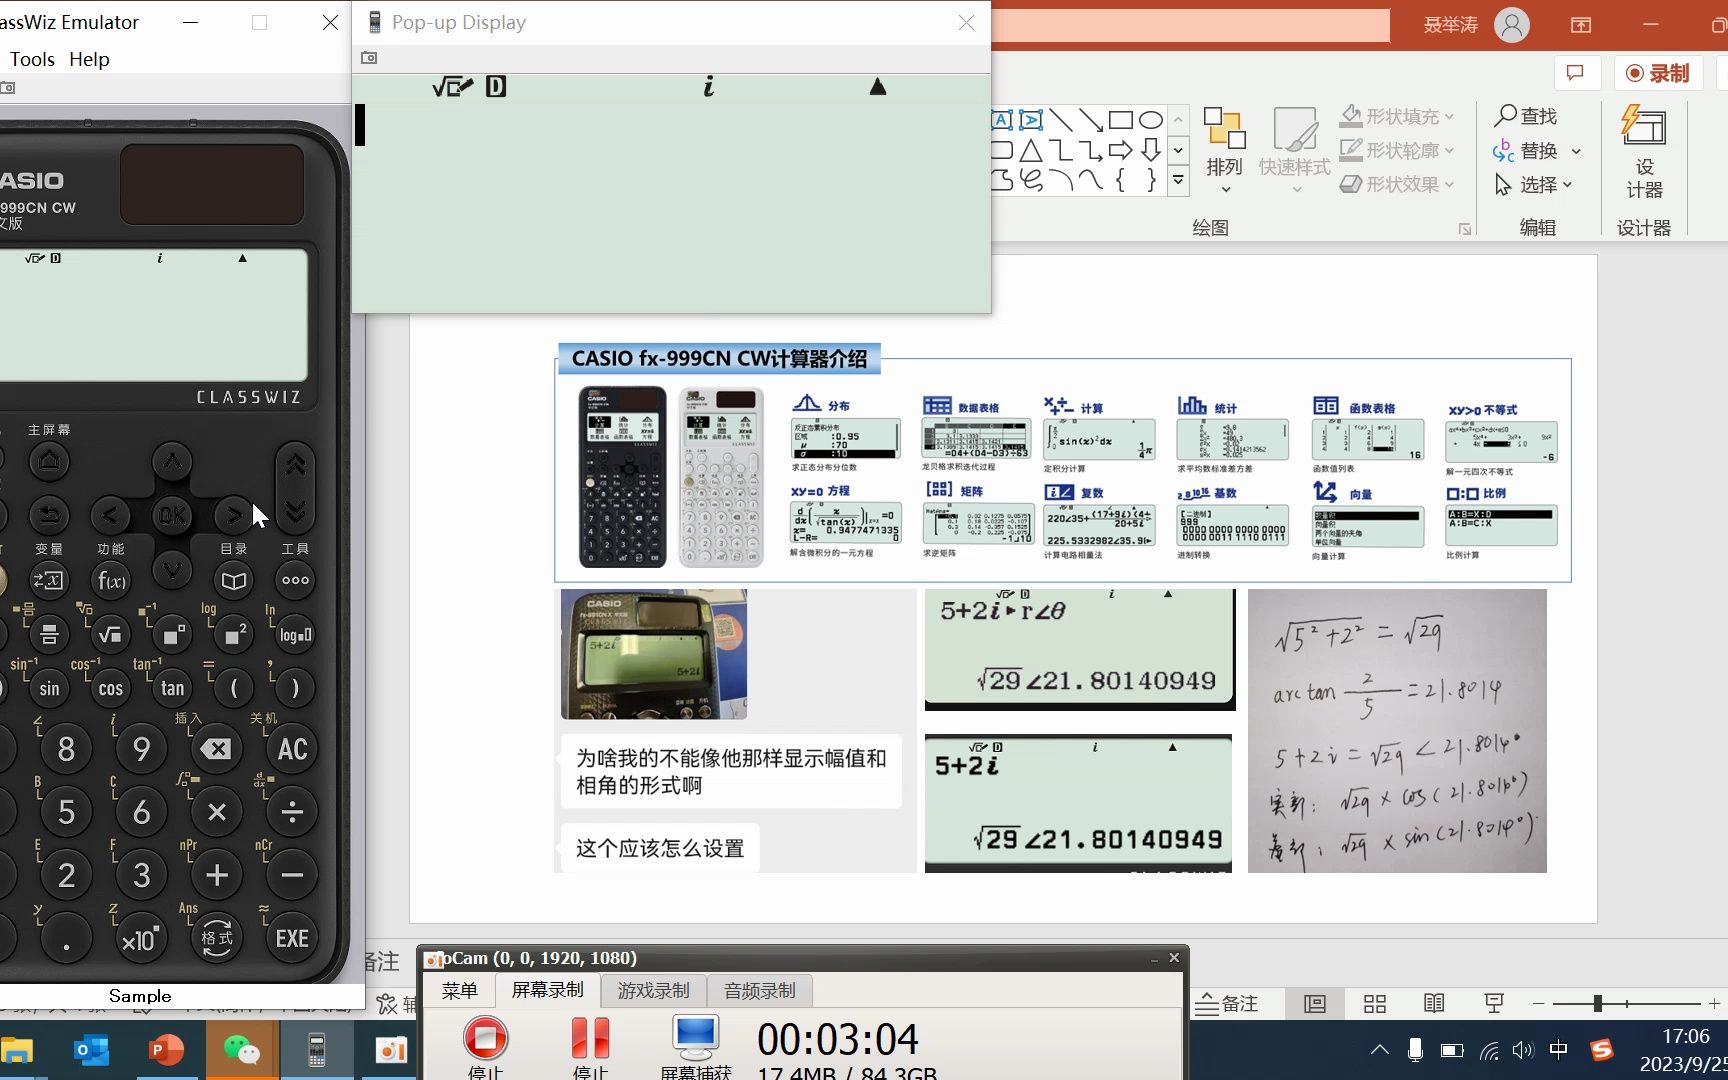This screenshot has width=1728, height=1080.
Task: Click the f(x) function key
Action: click(111, 580)
